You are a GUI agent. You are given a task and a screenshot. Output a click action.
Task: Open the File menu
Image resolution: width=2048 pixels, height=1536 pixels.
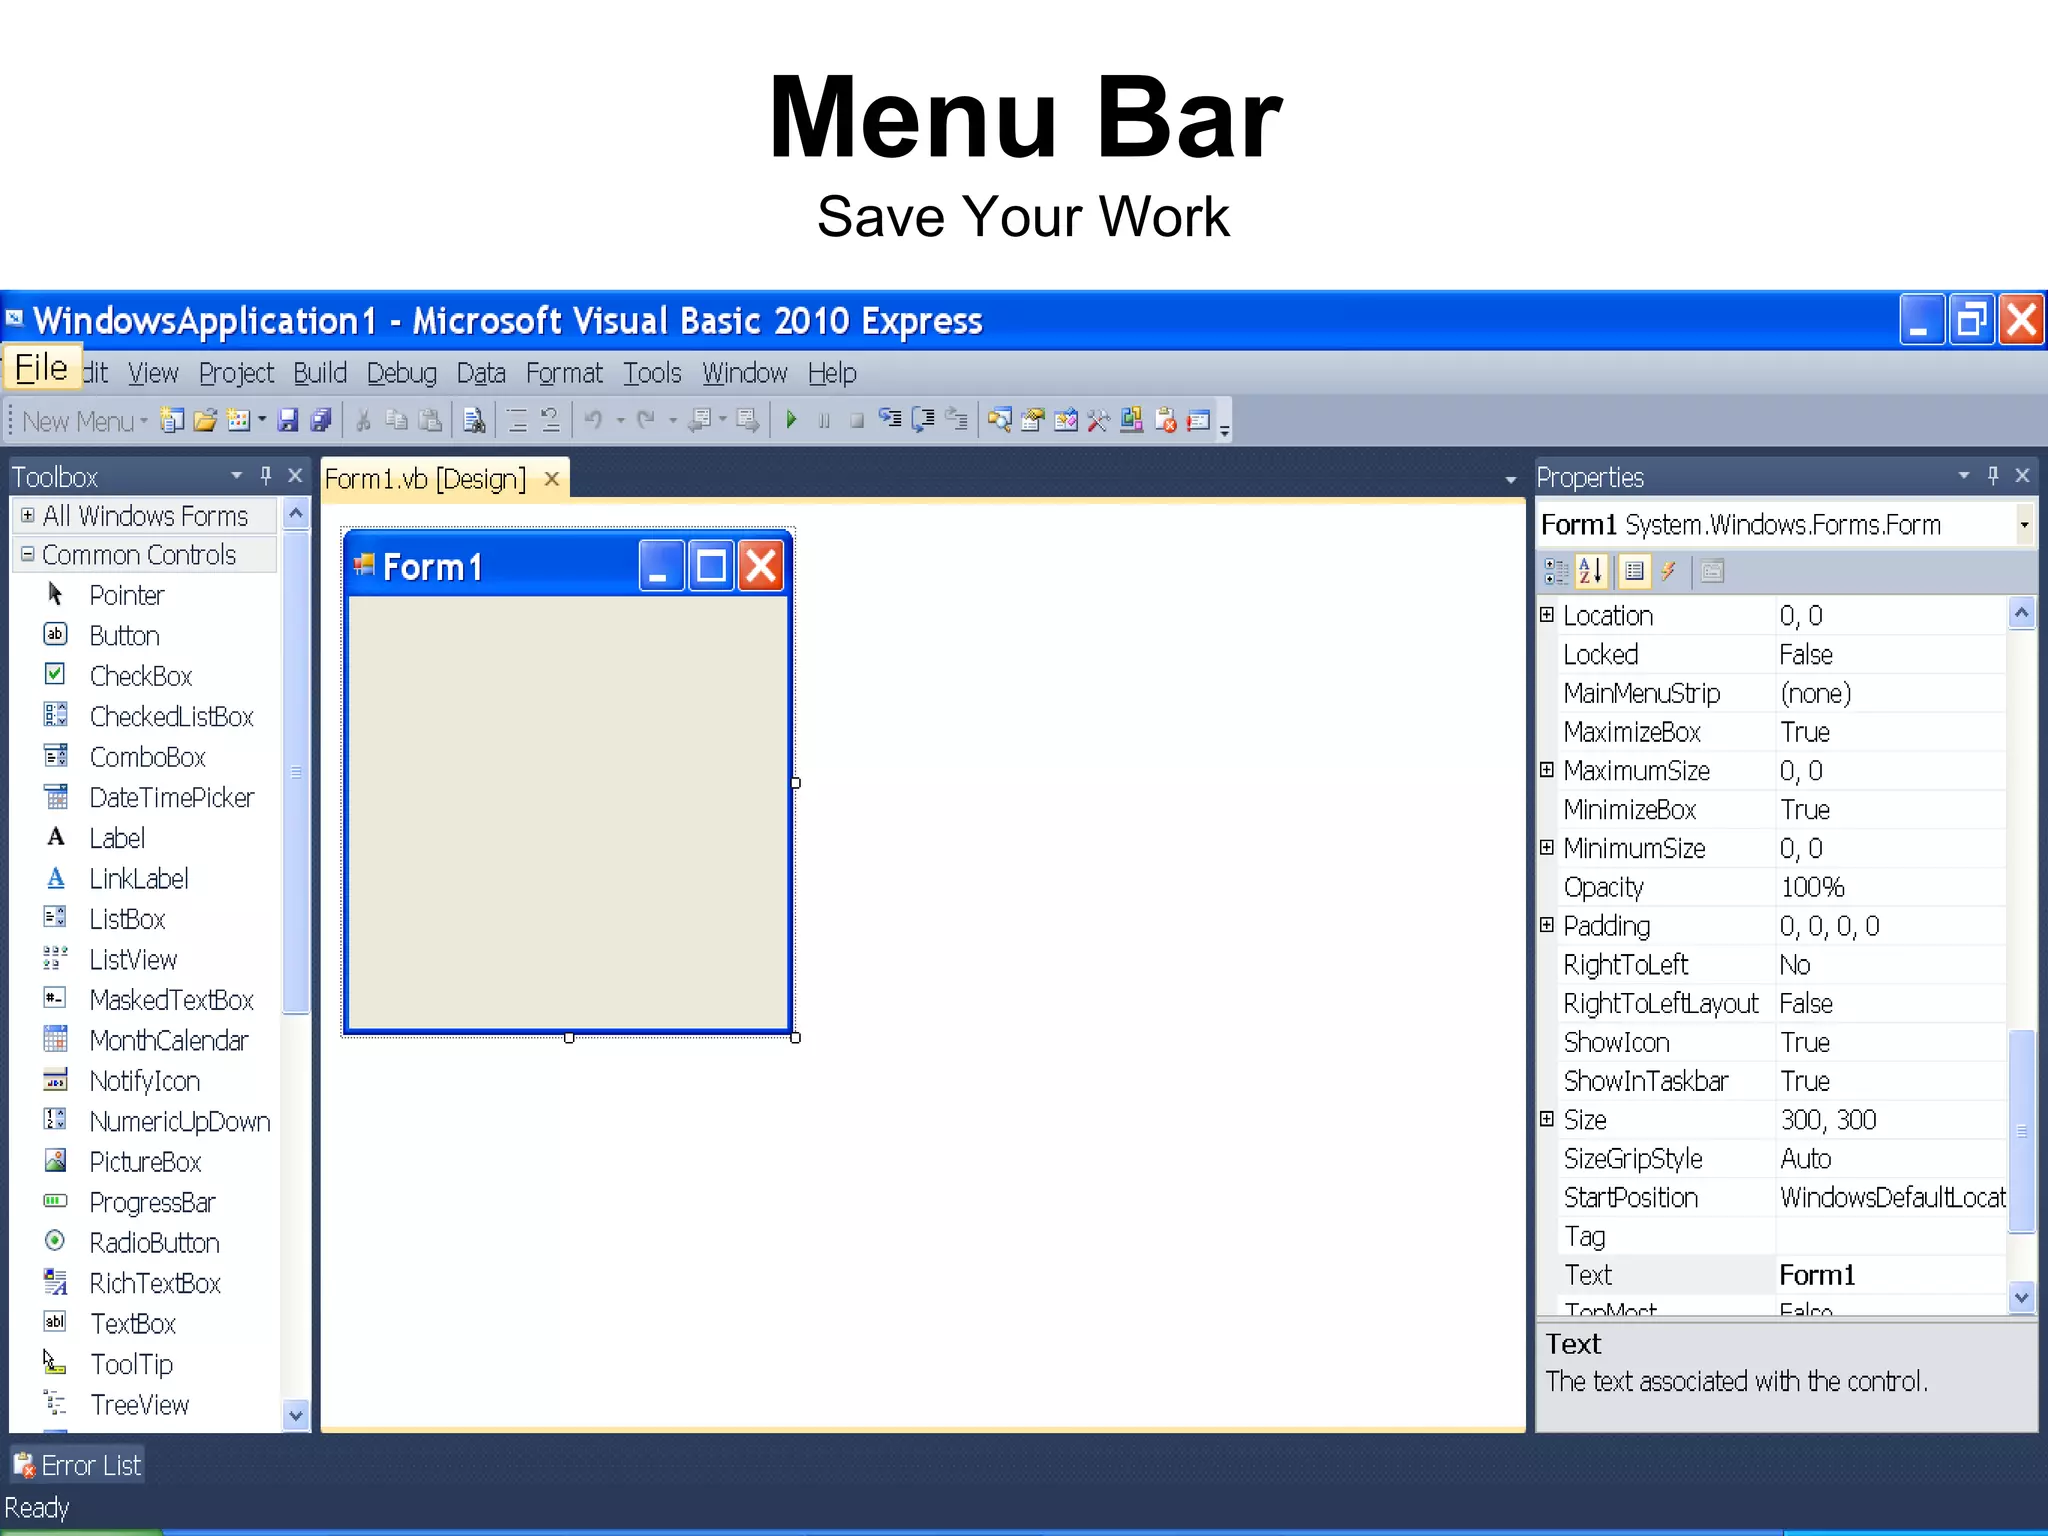[41, 368]
